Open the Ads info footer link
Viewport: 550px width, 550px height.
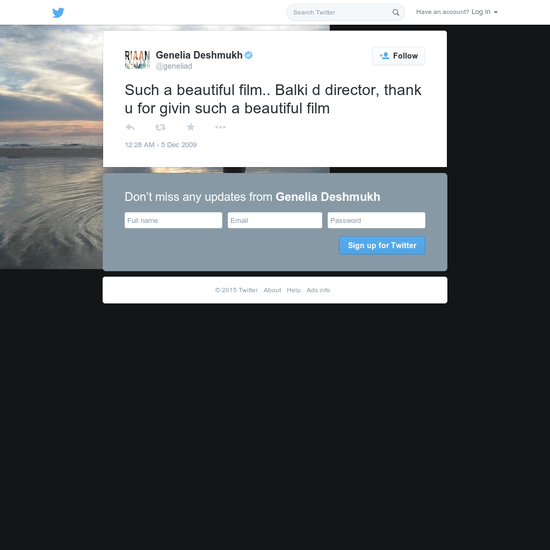coord(318,290)
